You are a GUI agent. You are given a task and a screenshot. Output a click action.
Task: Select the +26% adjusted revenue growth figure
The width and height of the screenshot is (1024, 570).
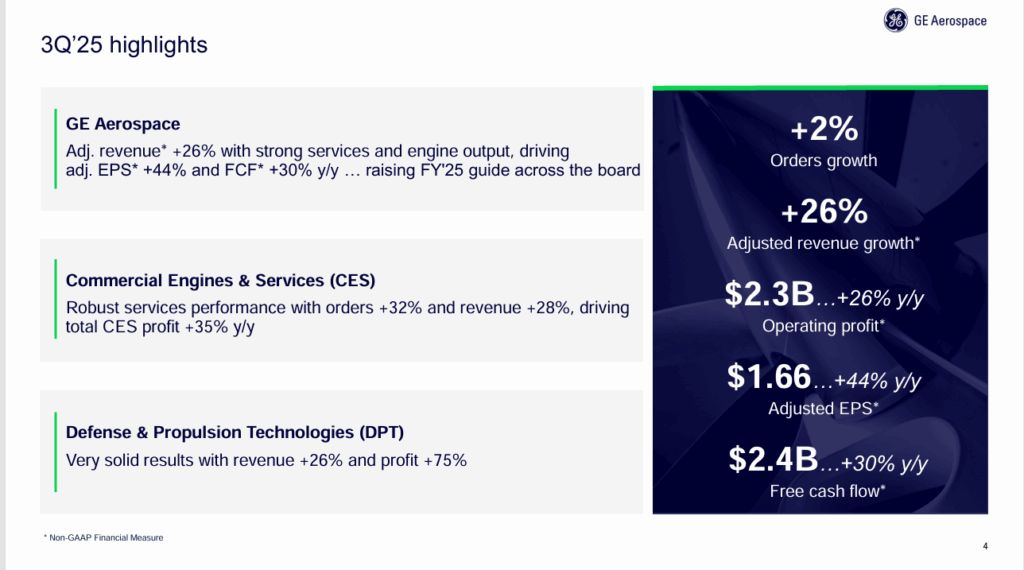(x=824, y=213)
